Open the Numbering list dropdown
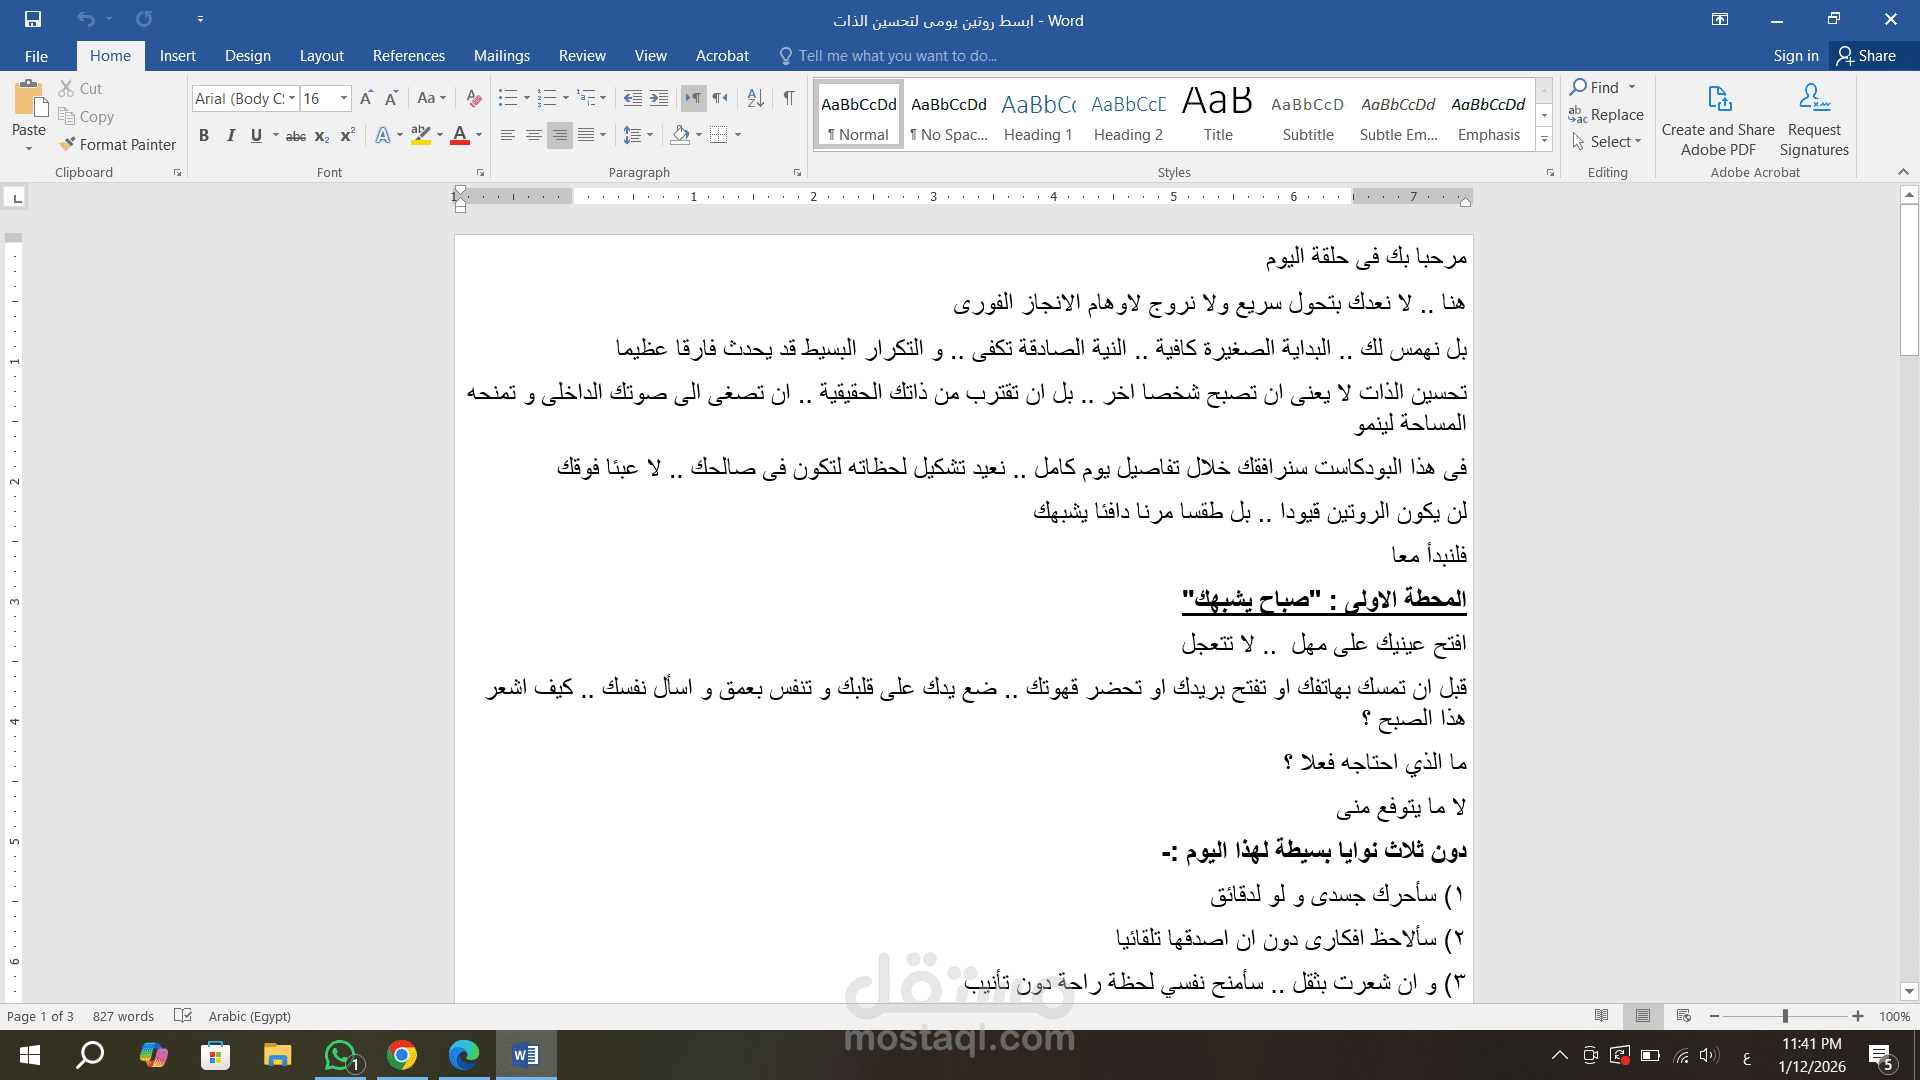 coord(566,98)
